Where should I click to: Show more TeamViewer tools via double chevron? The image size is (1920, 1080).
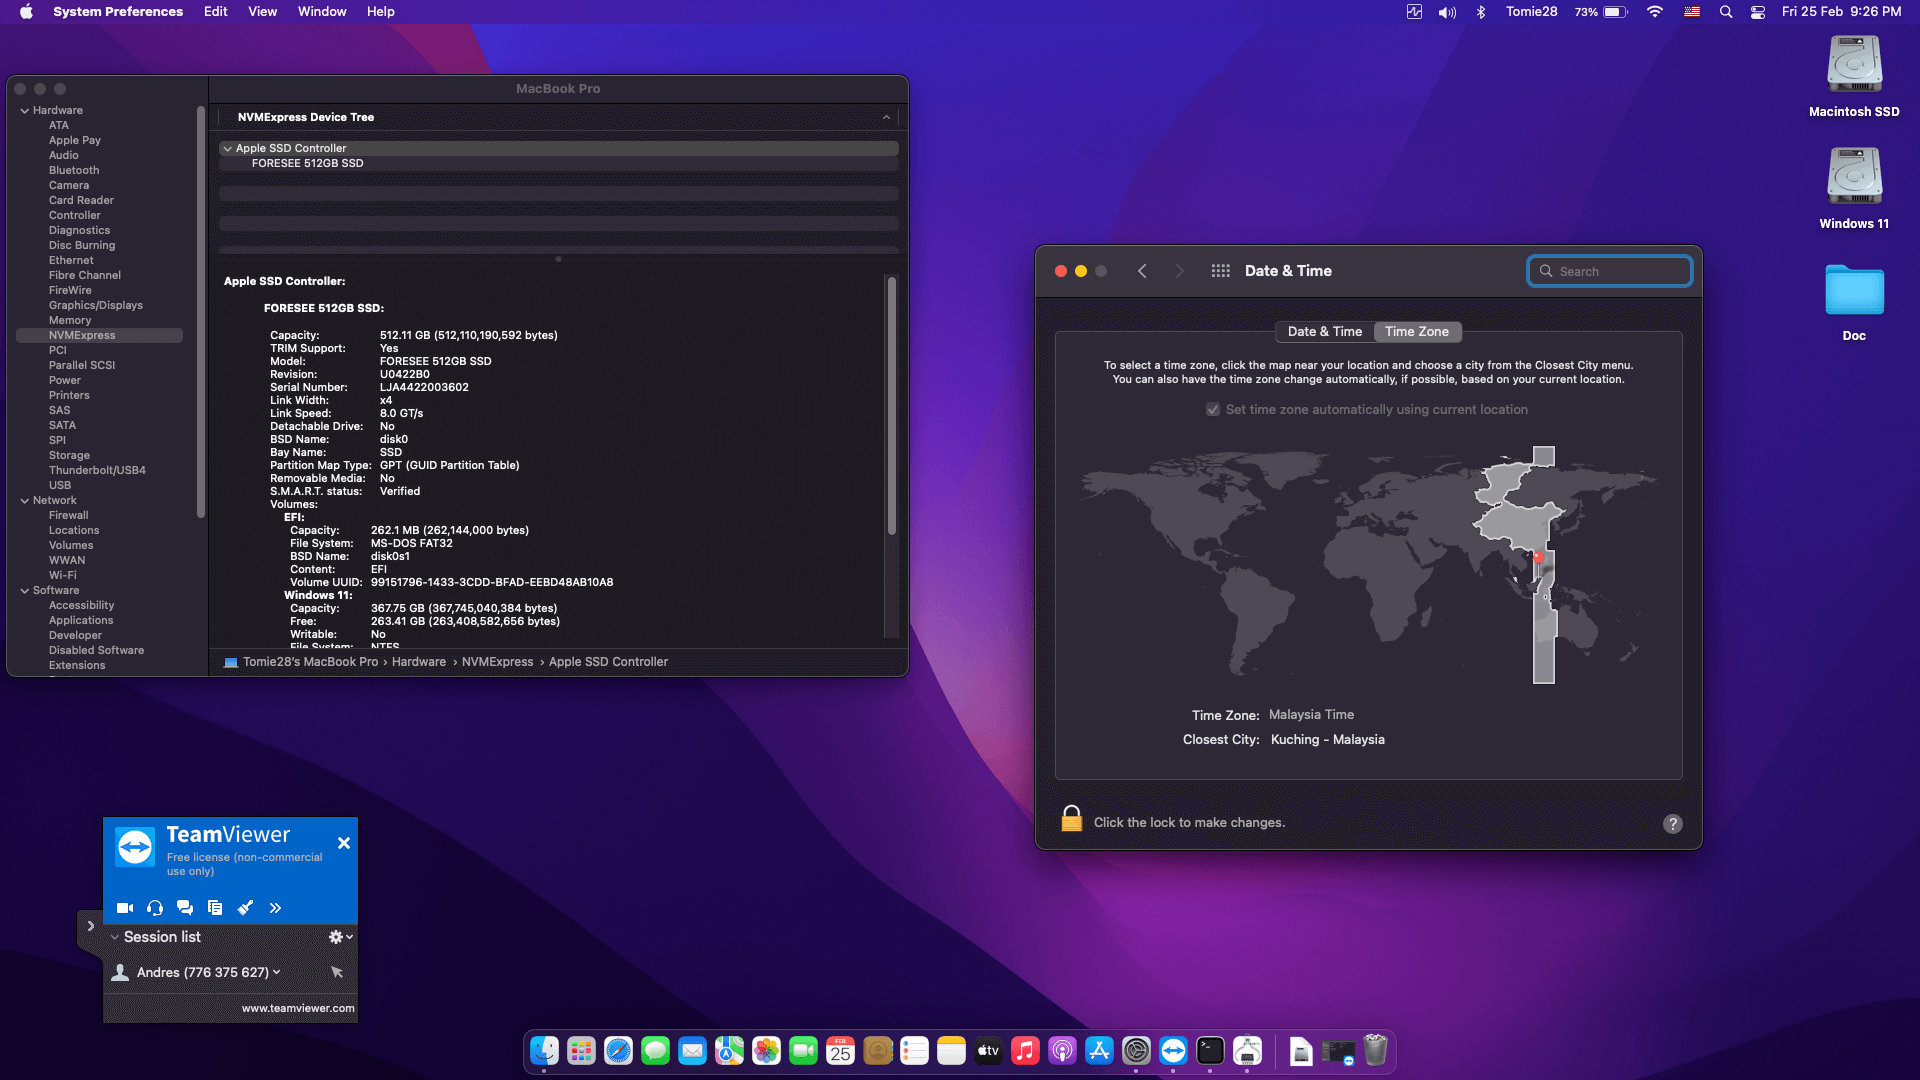[x=275, y=908]
